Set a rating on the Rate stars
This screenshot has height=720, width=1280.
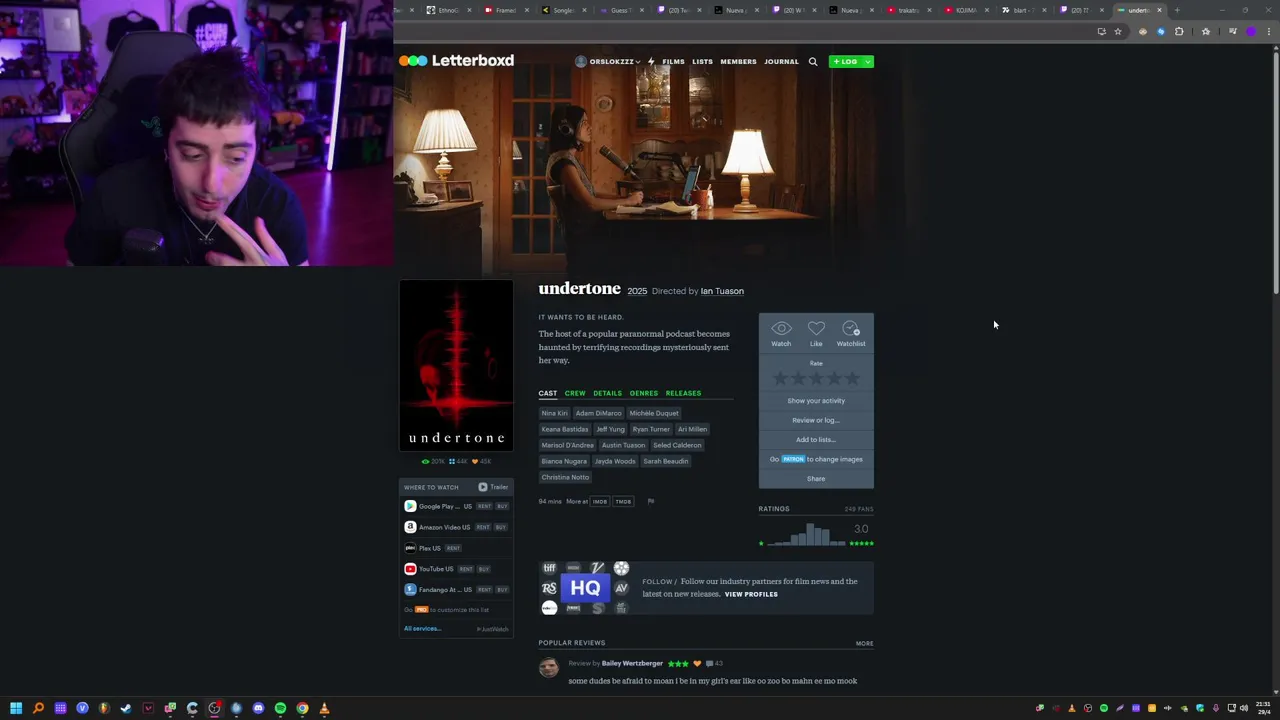(816, 378)
